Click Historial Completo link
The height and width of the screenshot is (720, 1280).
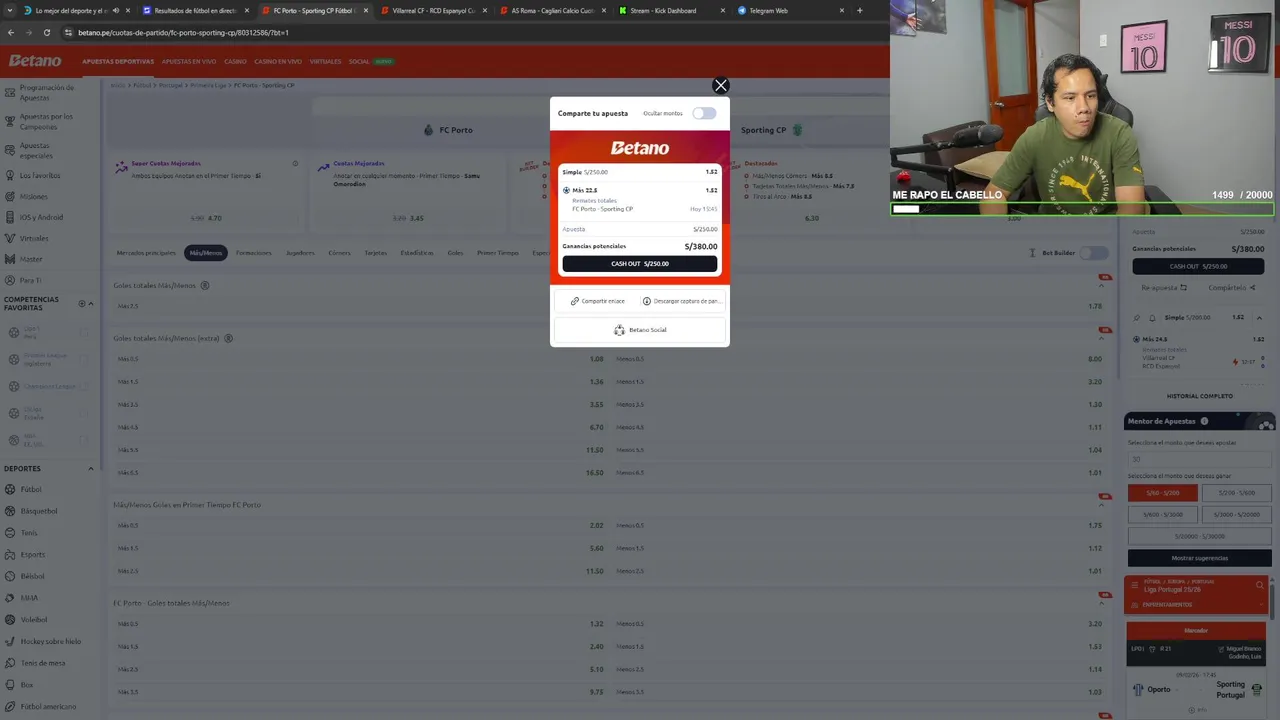(x=1199, y=396)
